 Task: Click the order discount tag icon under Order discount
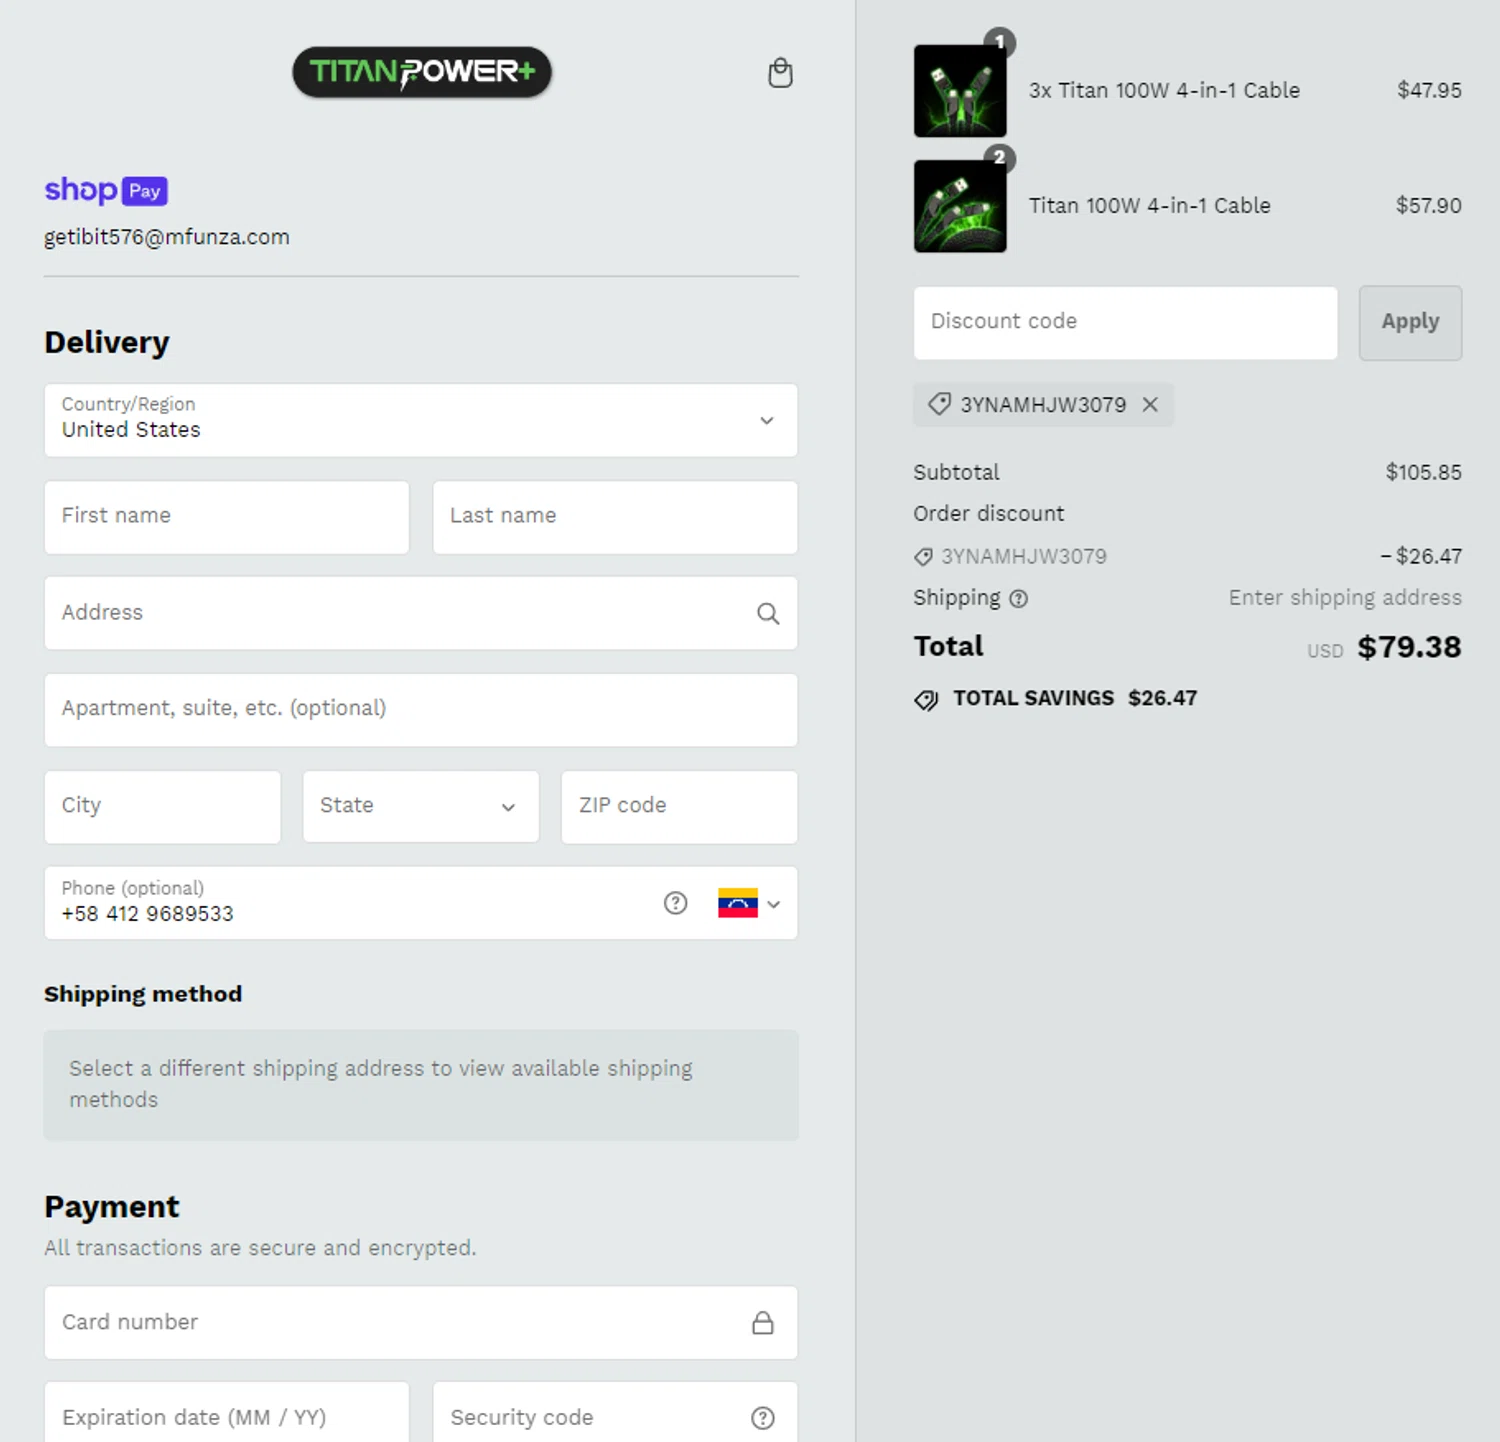[x=923, y=557]
